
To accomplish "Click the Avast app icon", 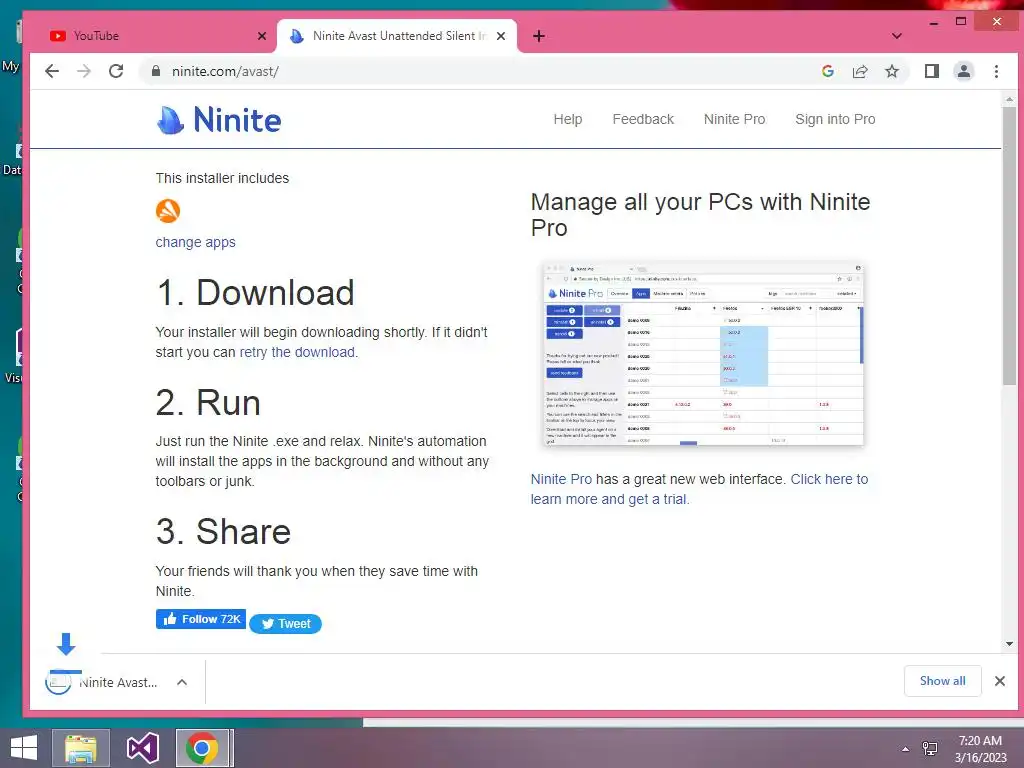I will tap(168, 211).
